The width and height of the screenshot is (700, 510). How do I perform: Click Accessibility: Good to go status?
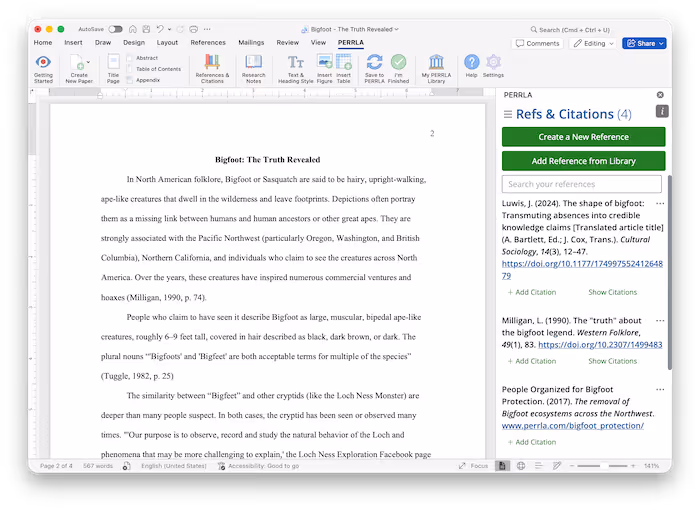258,466
